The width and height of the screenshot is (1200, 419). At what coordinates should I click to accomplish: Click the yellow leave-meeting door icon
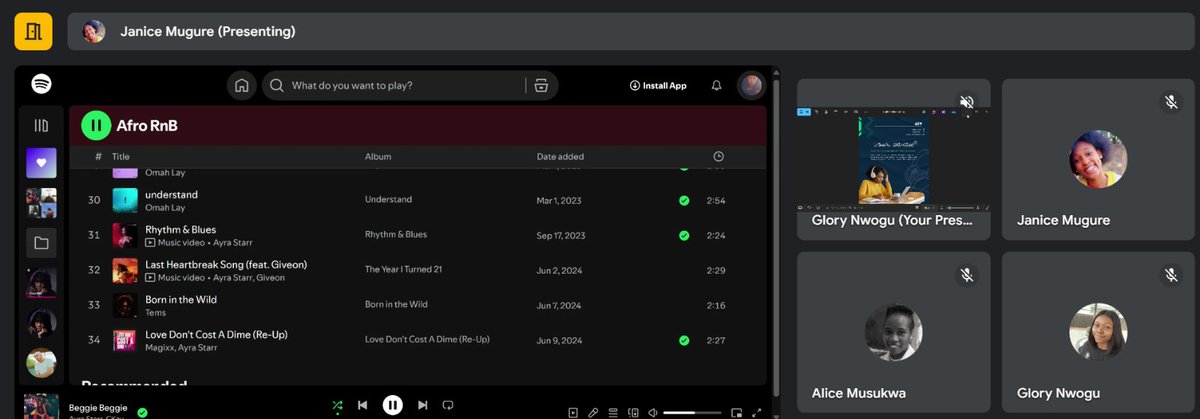point(33,31)
